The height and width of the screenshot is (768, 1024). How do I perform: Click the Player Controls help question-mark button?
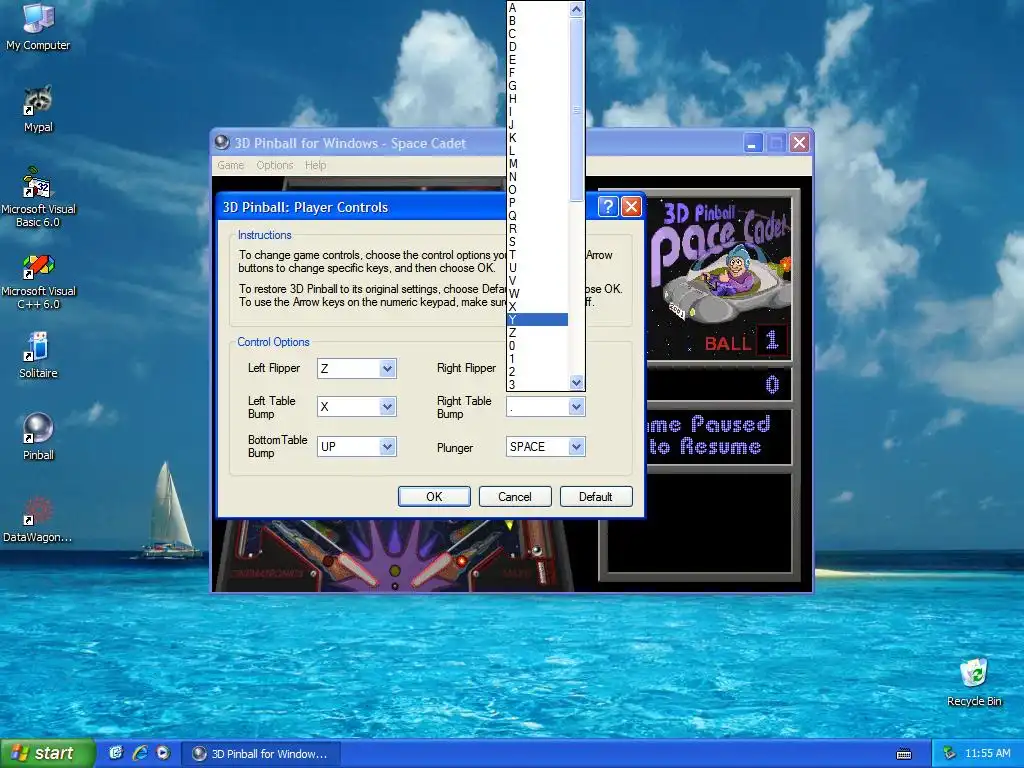point(607,207)
